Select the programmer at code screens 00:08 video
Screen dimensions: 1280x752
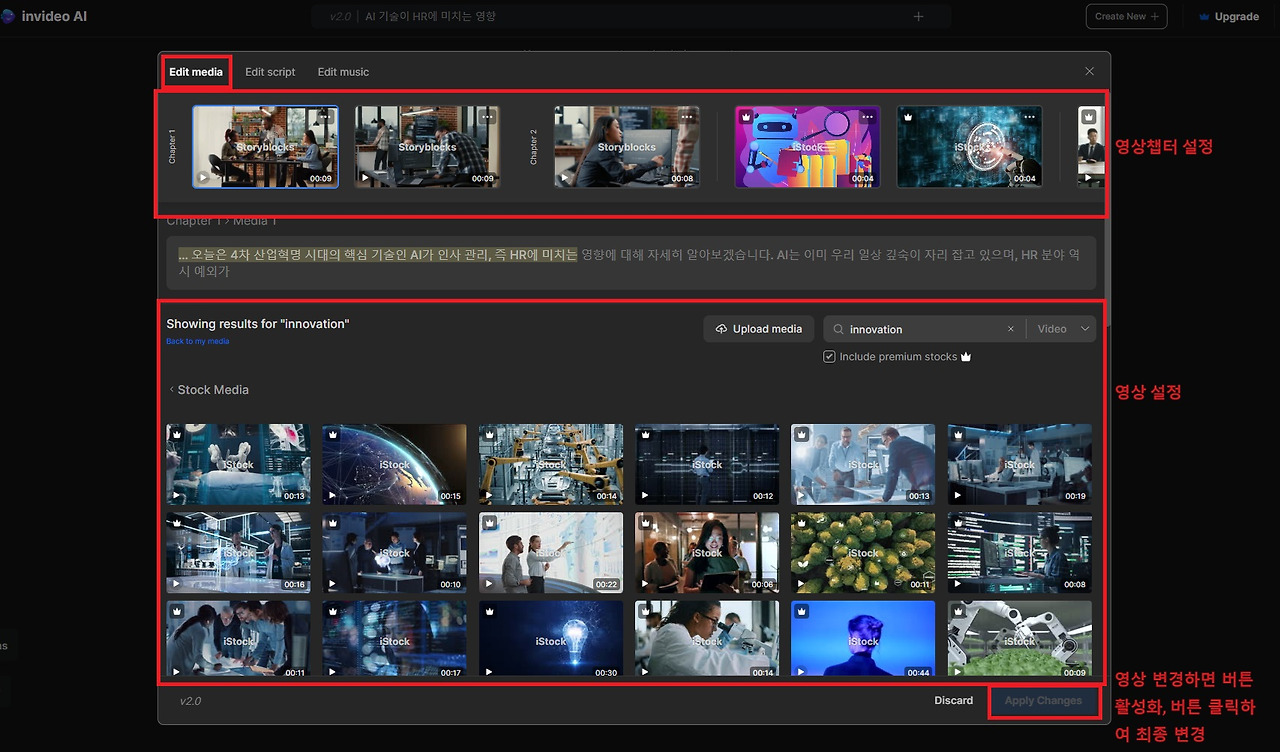coord(1020,553)
